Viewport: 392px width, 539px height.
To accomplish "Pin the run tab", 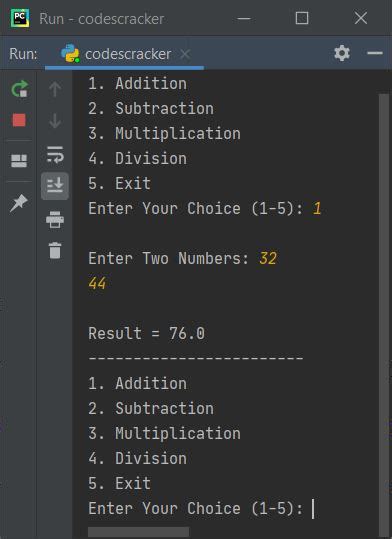I will 19,203.
